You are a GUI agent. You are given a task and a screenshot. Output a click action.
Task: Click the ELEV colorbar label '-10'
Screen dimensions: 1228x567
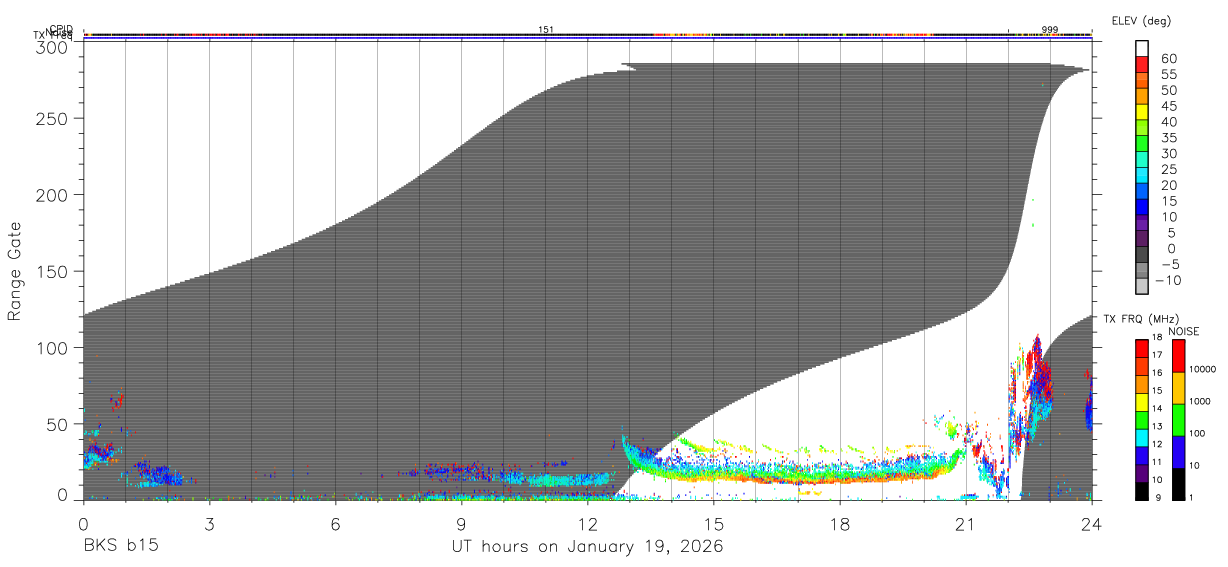pyautogui.click(x=1169, y=280)
